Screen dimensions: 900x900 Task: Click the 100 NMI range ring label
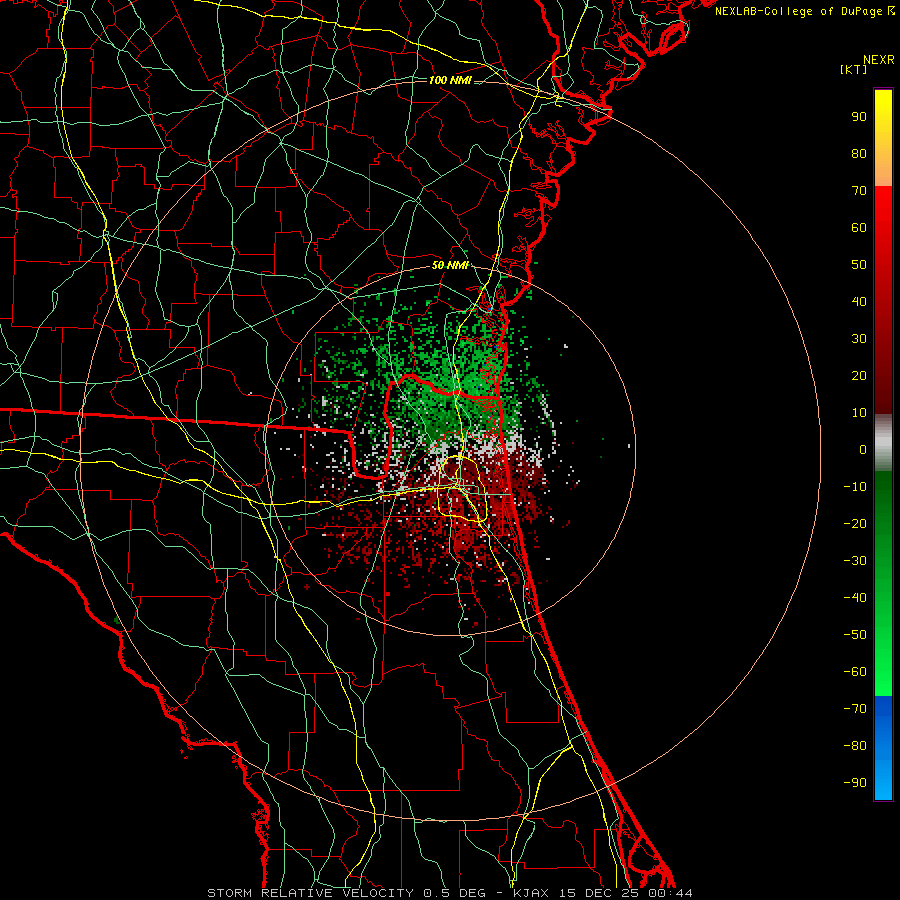click(x=450, y=80)
